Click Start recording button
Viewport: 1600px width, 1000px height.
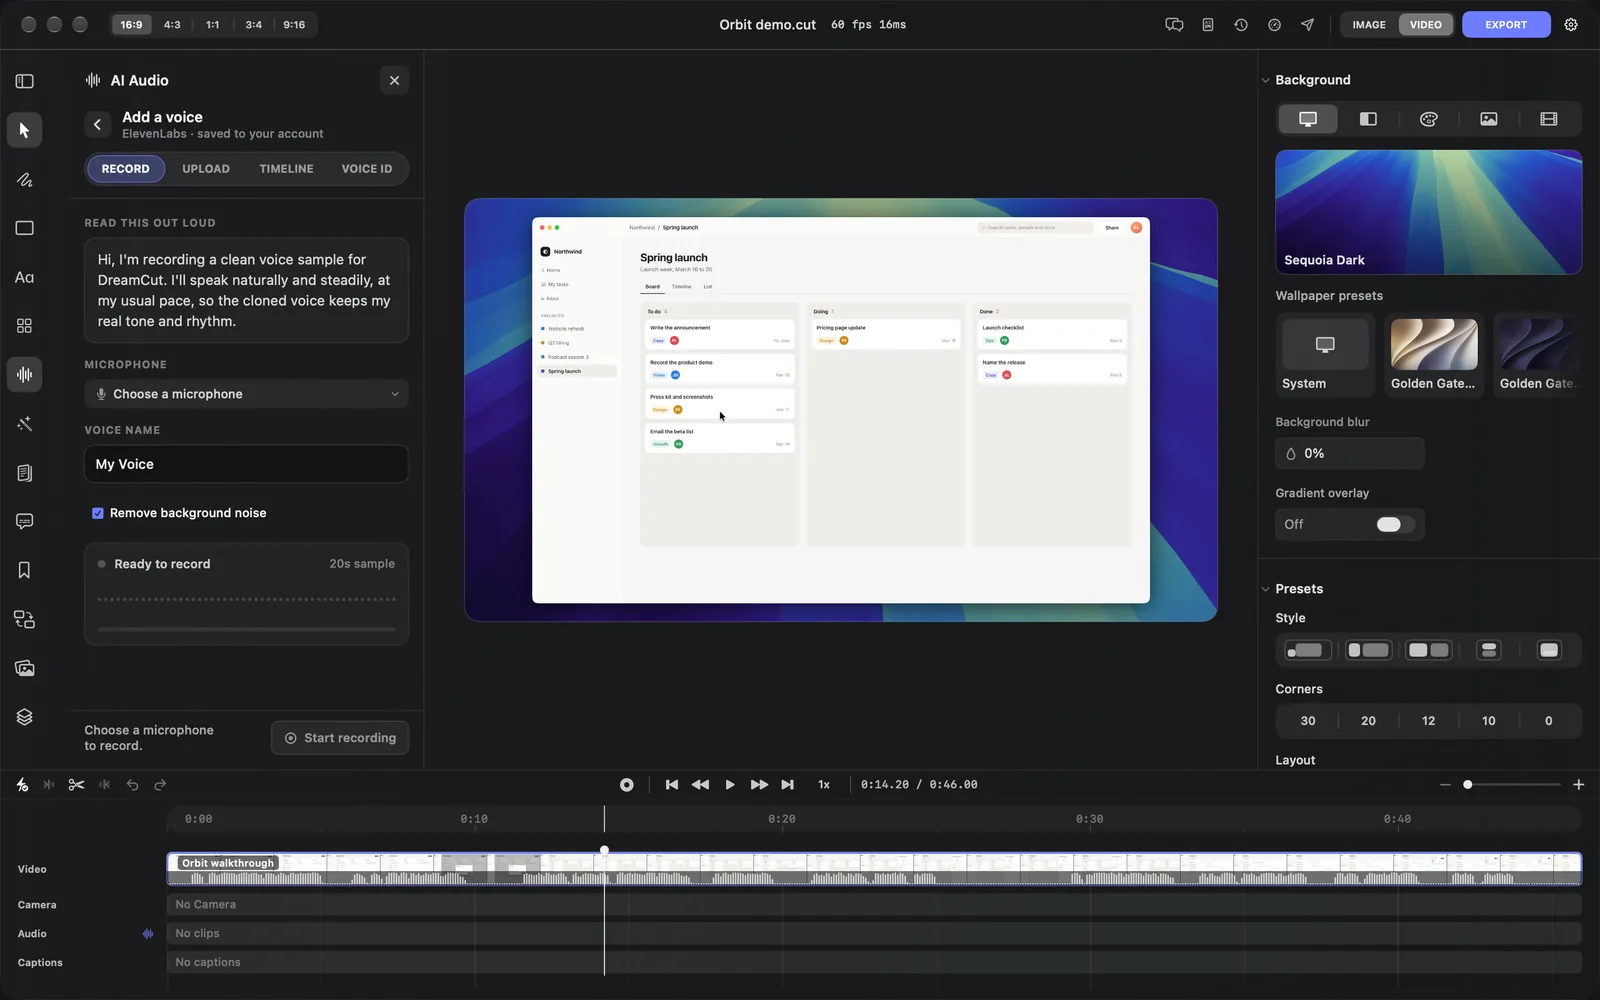(340, 738)
